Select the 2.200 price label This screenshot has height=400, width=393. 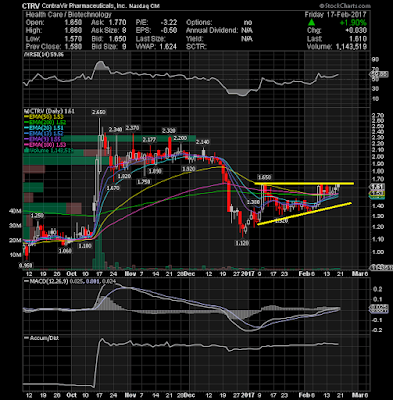point(180,138)
